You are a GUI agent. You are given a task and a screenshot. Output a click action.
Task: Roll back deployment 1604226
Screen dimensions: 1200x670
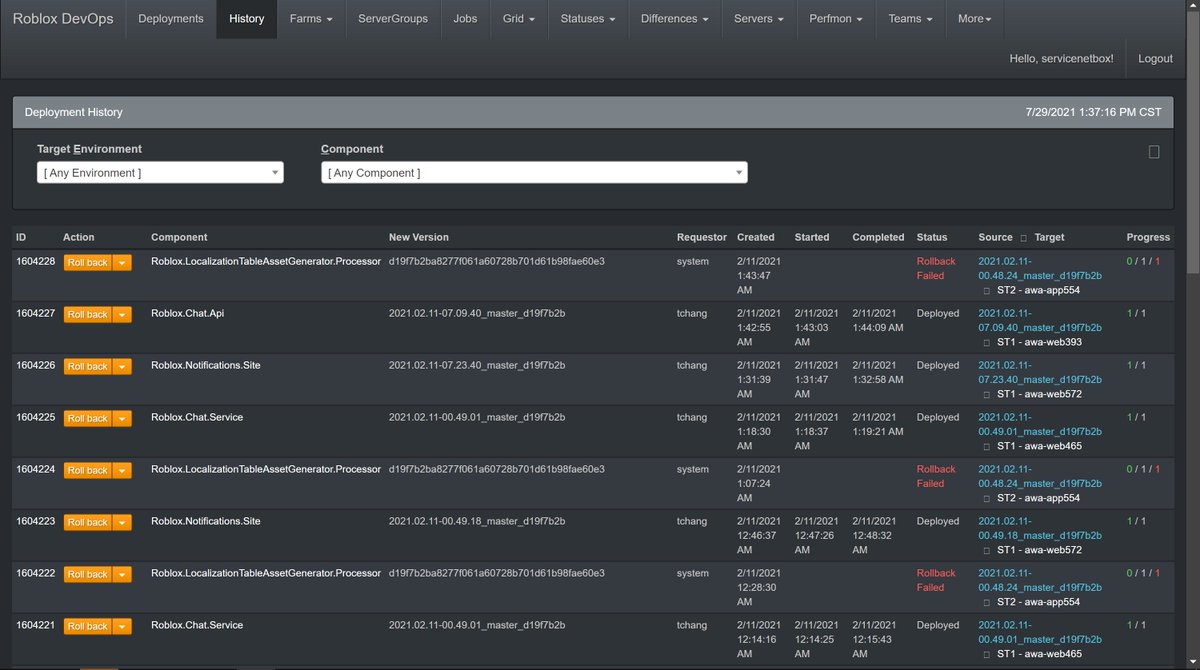point(88,366)
